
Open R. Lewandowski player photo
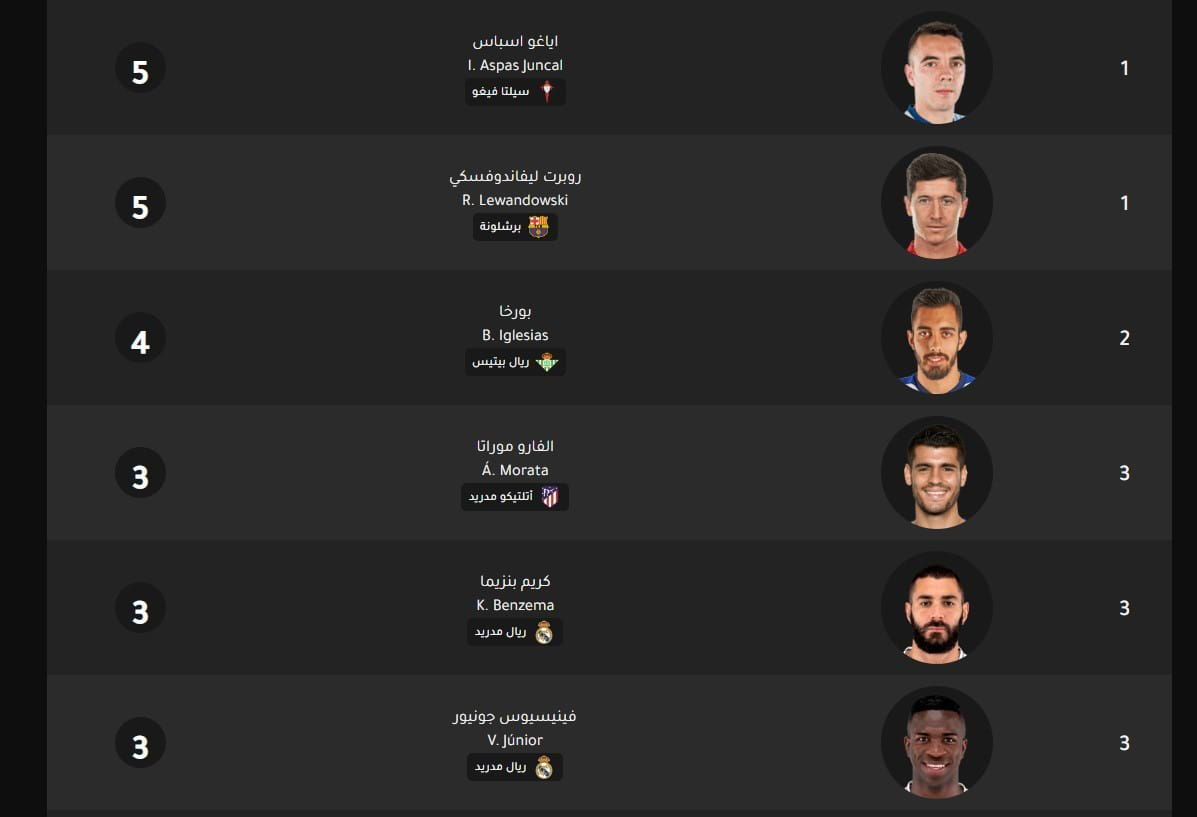[x=937, y=203]
